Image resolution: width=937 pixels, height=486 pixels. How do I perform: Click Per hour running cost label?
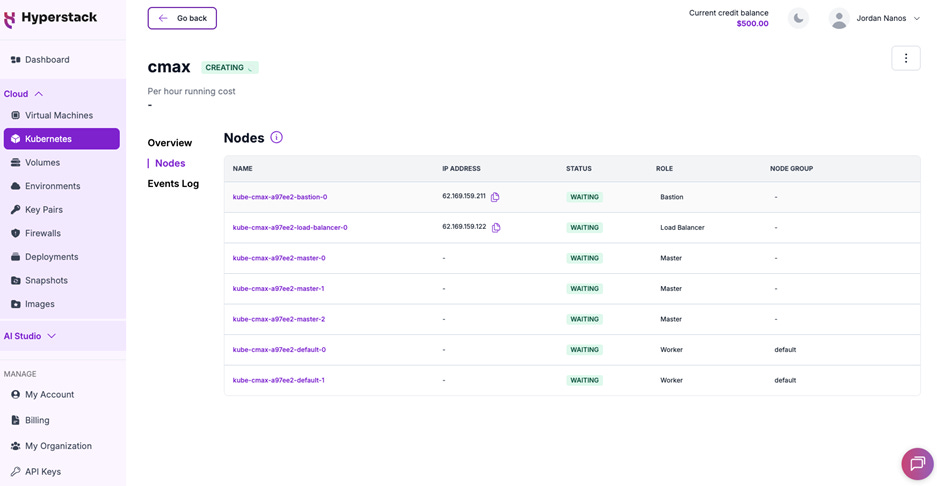pyautogui.click(x=191, y=91)
